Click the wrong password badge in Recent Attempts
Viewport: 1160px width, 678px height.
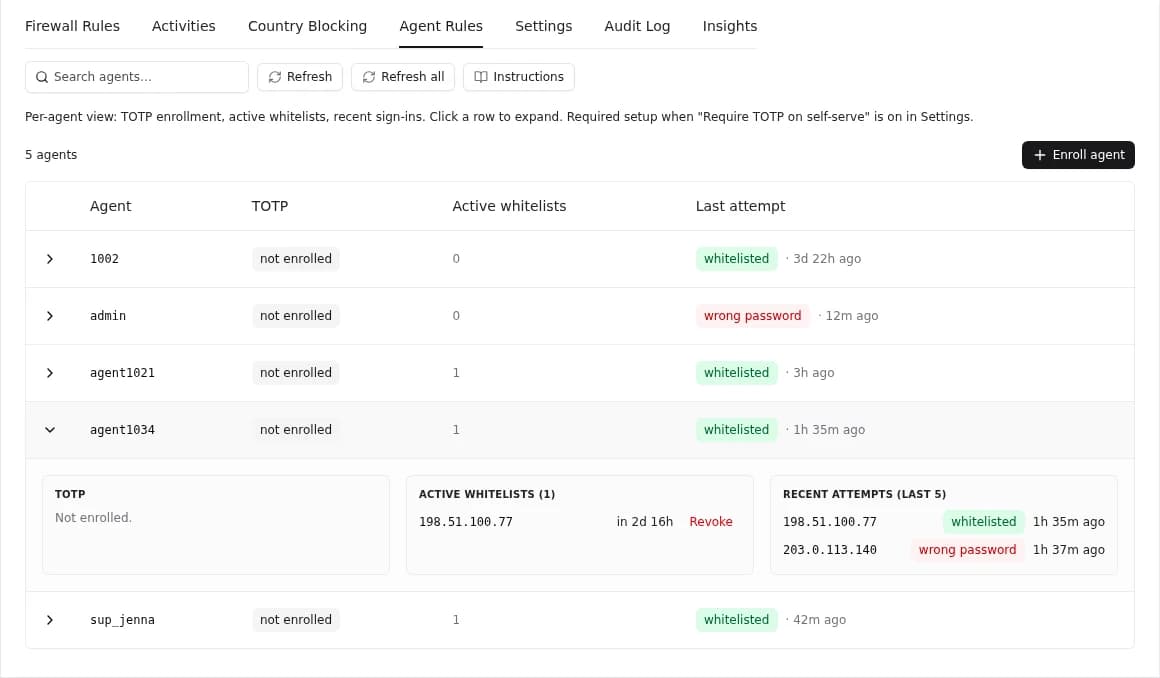pyautogui.click(x=967, y=550)
